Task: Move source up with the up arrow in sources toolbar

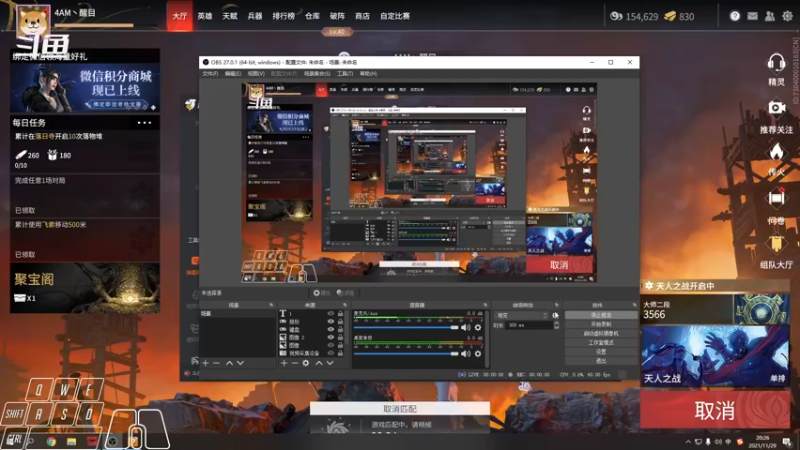Action: [319, 363]
